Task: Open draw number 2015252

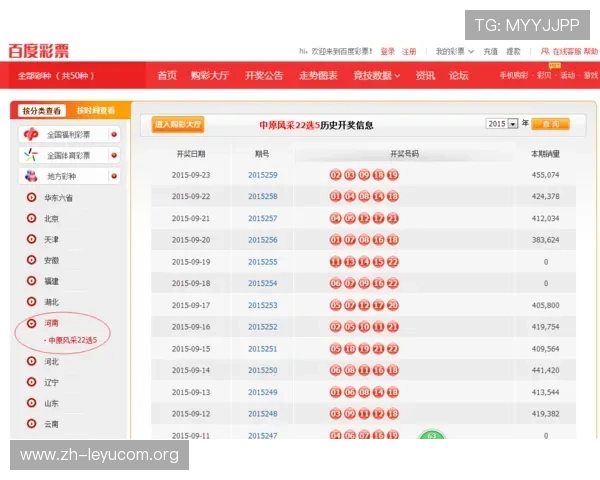Action: (262, 327)
